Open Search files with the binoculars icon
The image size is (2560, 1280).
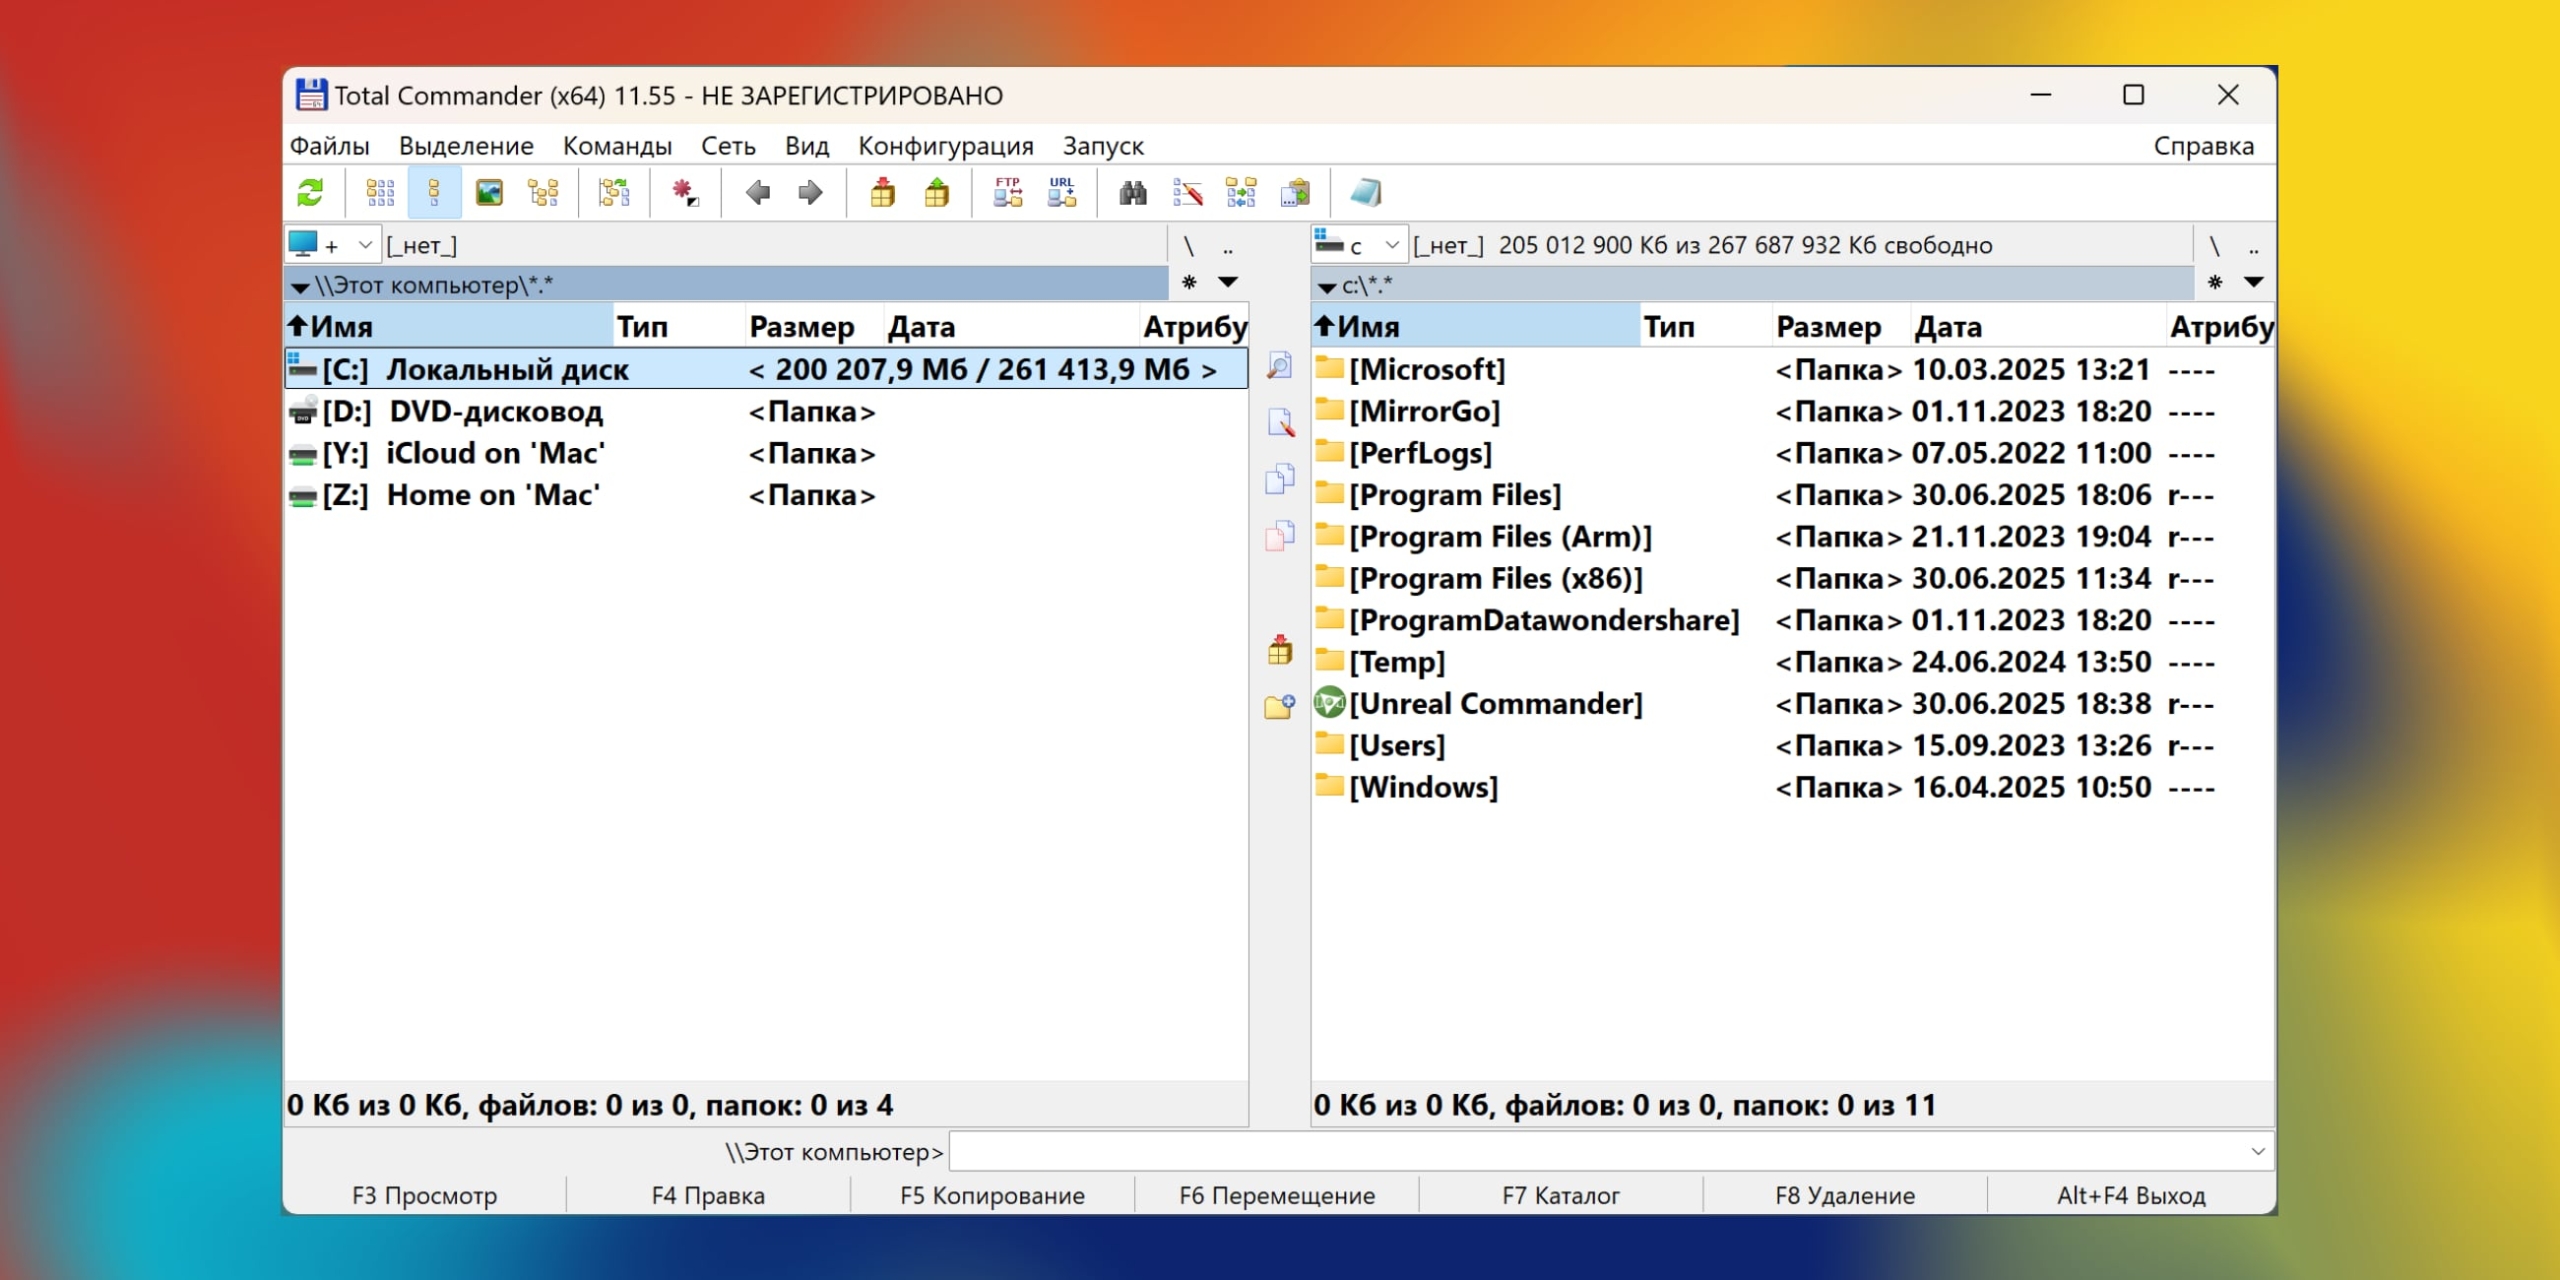(1132, 192)
